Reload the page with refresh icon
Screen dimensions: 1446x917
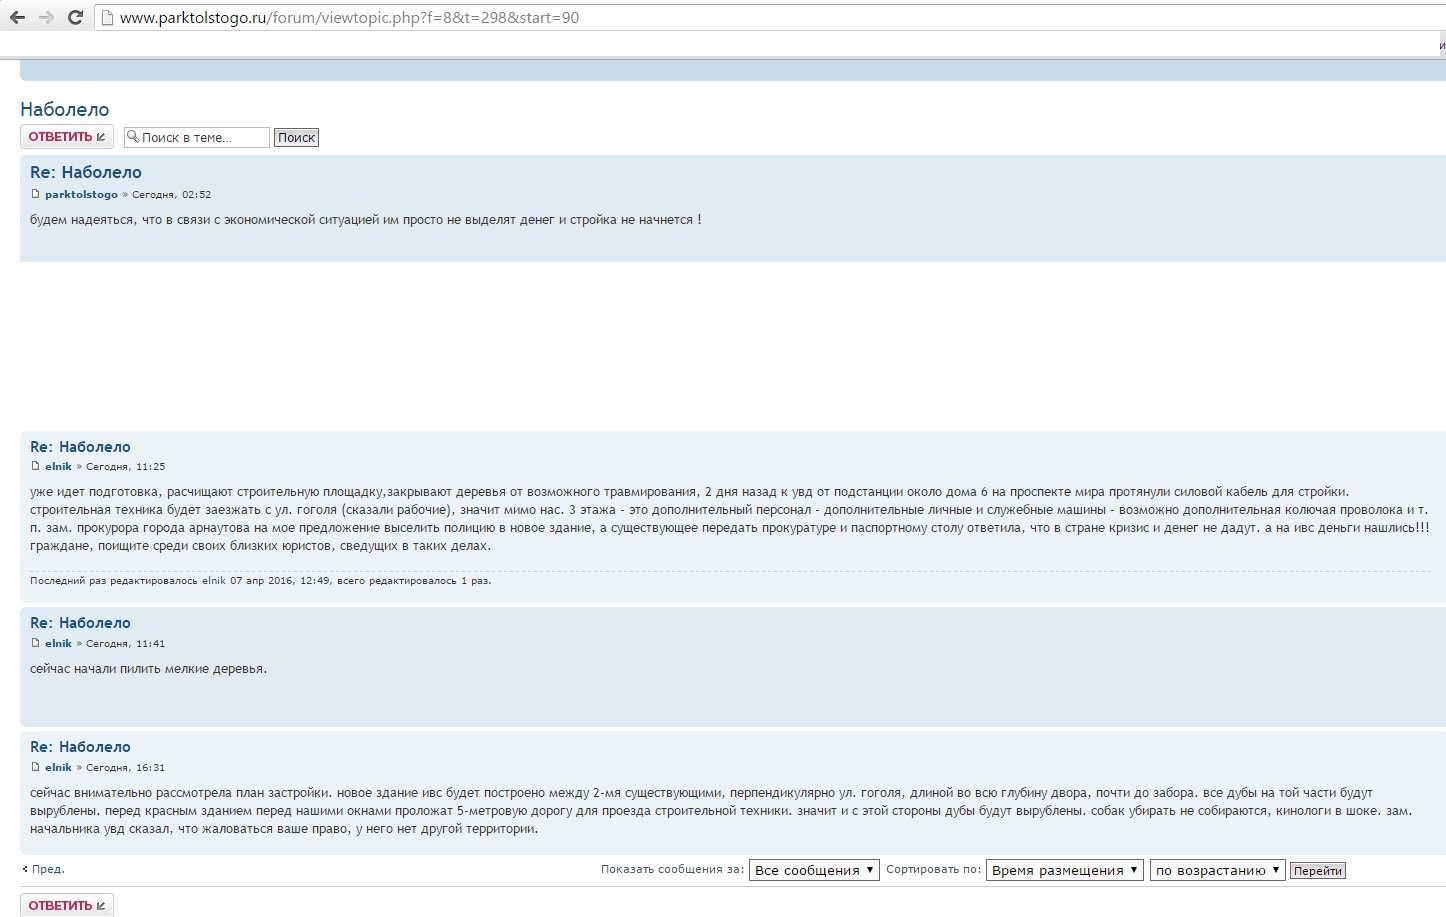click(x=75, y=18)
